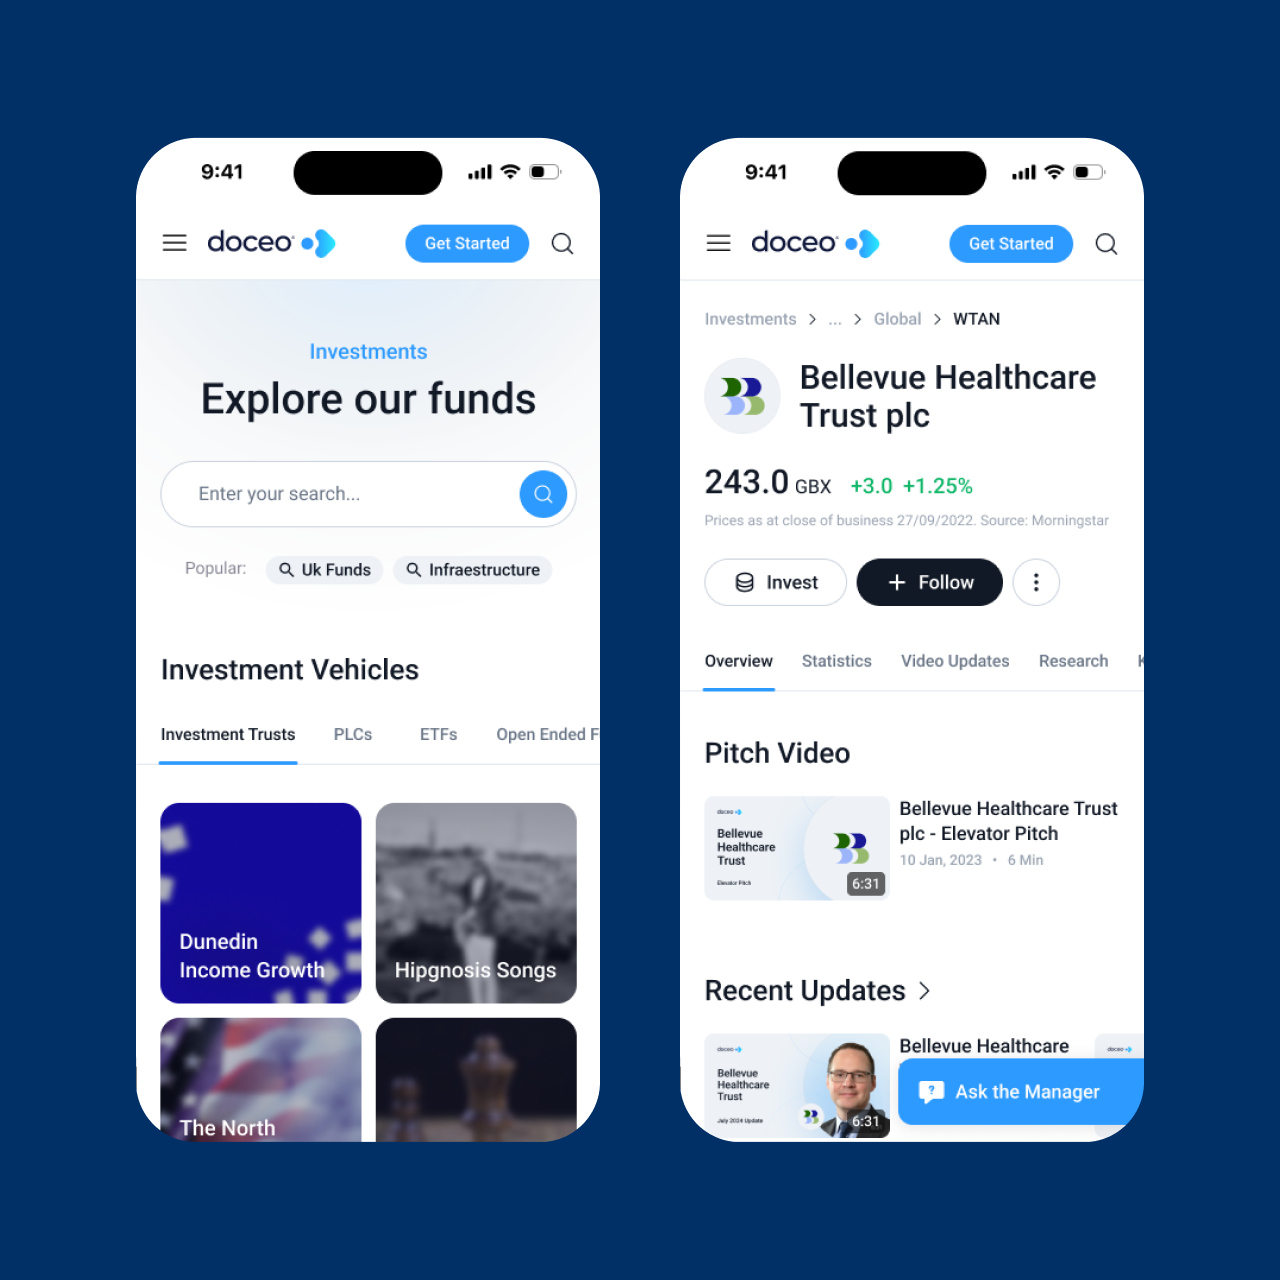1280x1280 pixels.
Task: Open Ask the Manager chat button
Action: (x=1020, y=1092)
